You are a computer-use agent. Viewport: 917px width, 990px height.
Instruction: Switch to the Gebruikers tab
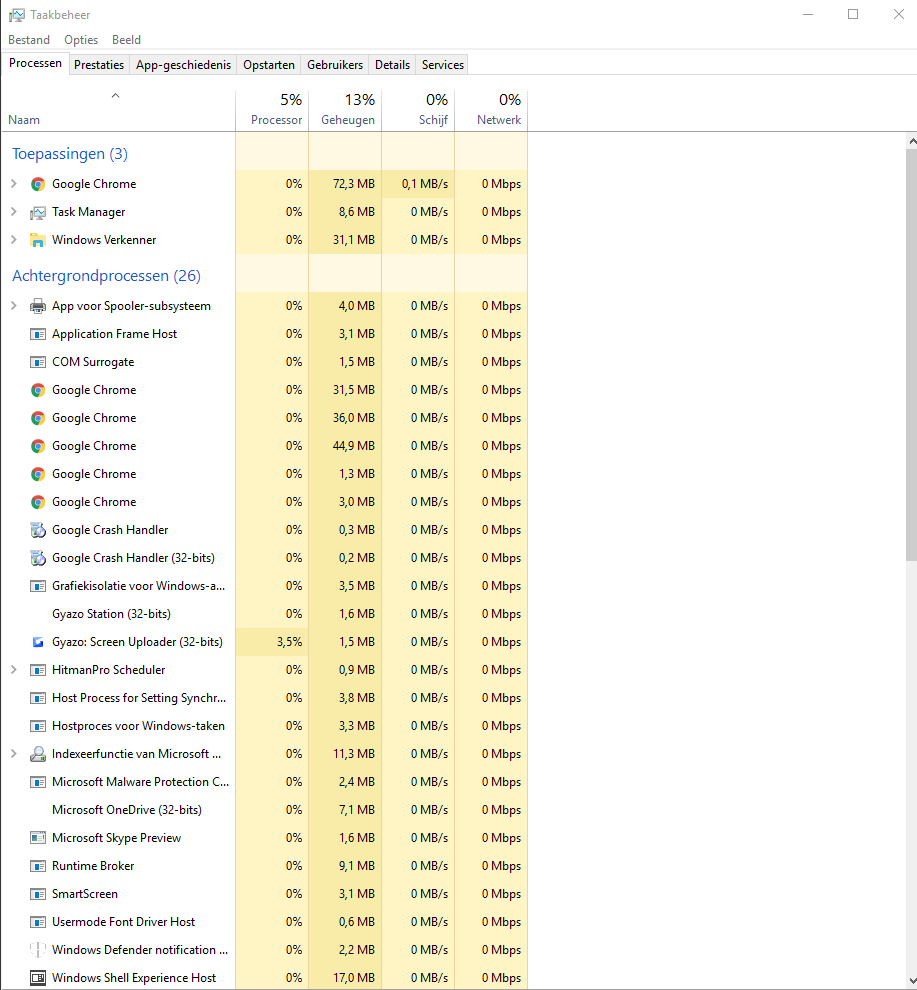coord(335,64)
